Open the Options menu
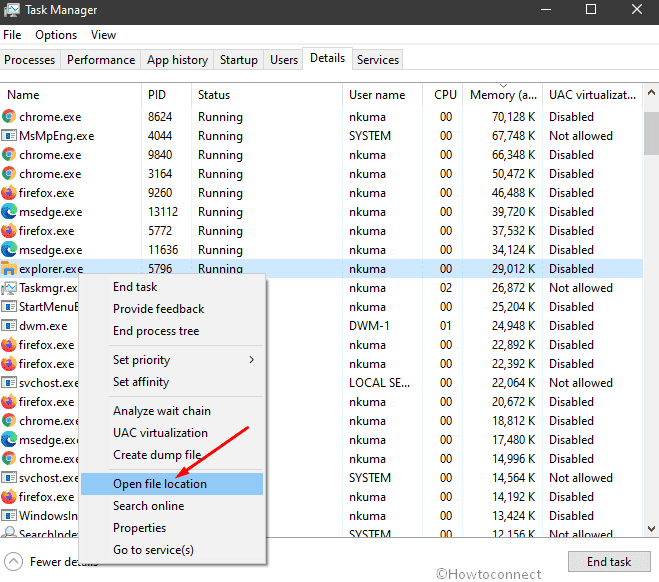This screenshot has width=659, height=582. click(x=56, y=35)
